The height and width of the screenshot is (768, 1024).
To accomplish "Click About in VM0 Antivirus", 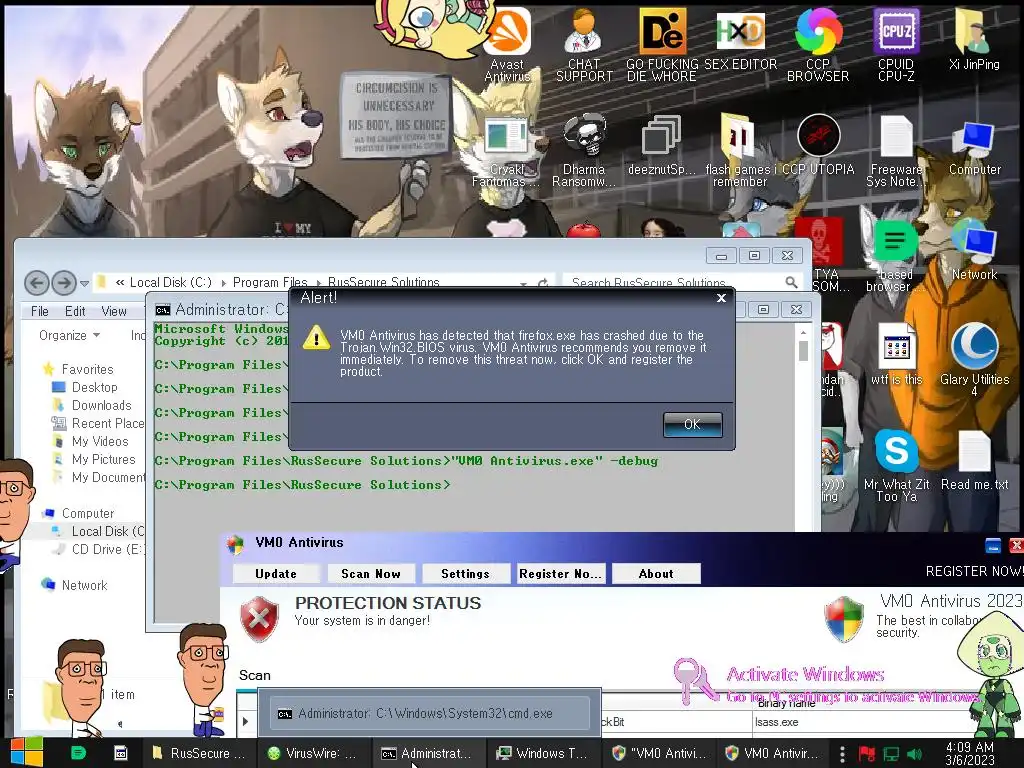I will point(656,573).
